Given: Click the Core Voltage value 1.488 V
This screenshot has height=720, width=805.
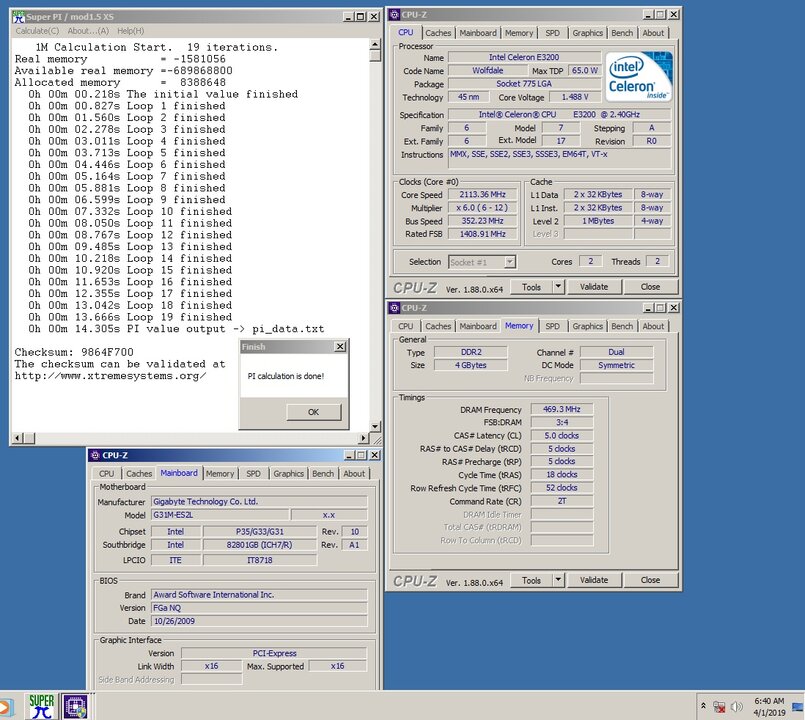Looking at the screenshot, I should tap(574, 97).
